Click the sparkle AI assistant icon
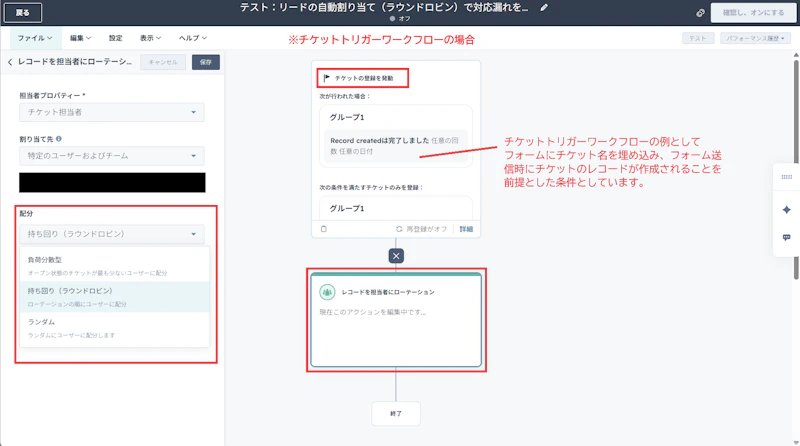The height and width of the screenshot is (446, 800). tap(786, 210)
